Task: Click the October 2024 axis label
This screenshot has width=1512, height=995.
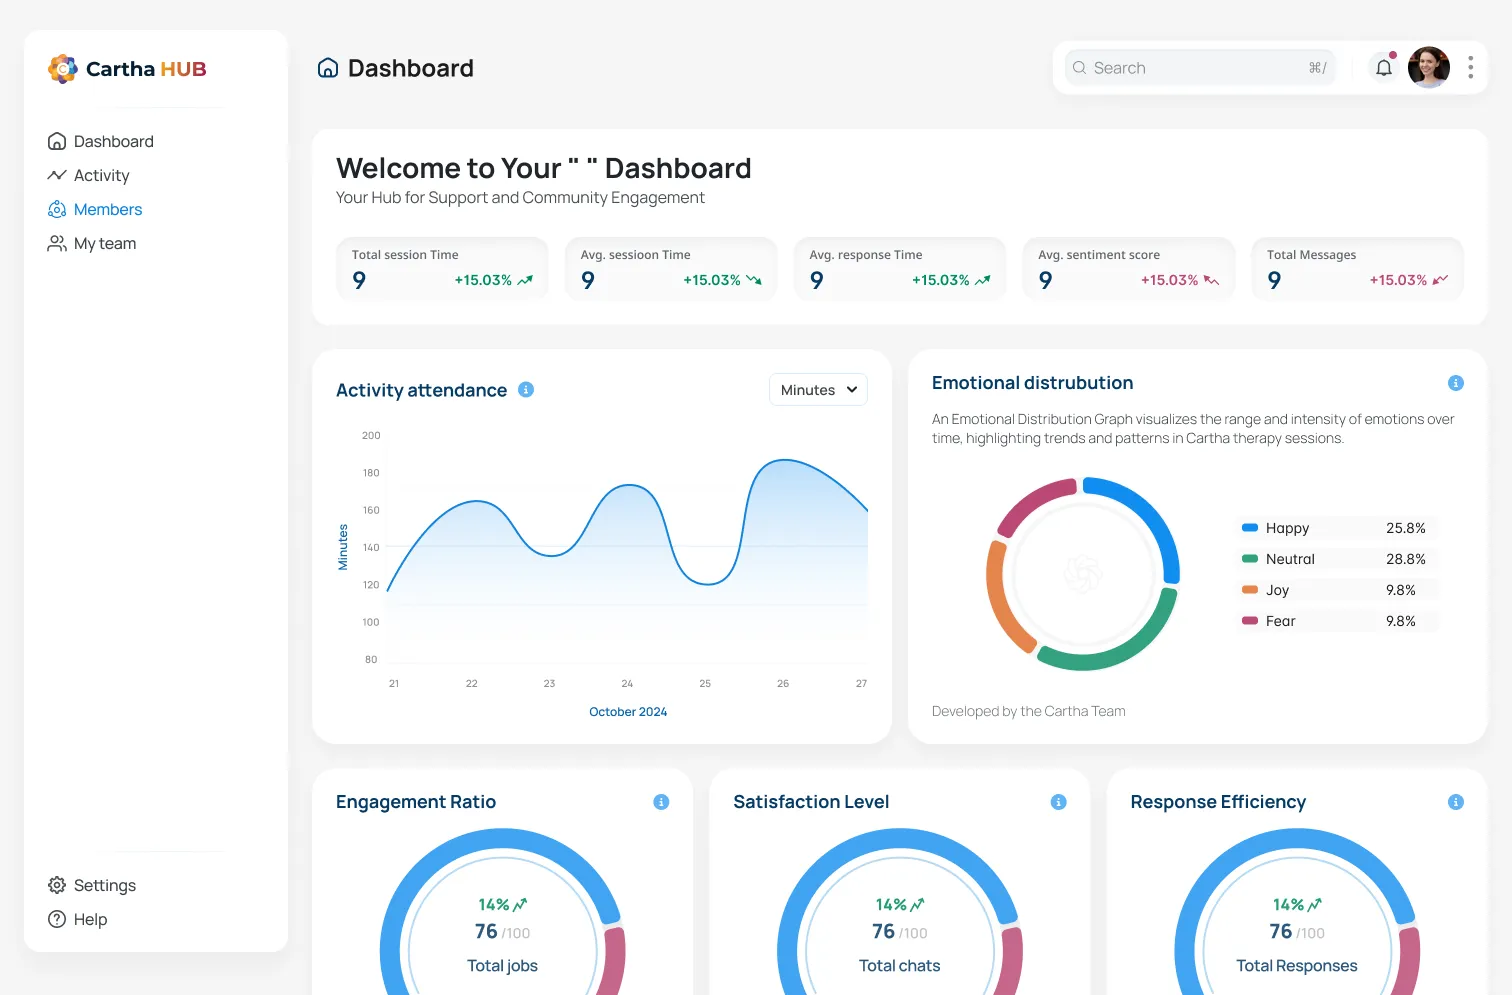Action: 628,712
